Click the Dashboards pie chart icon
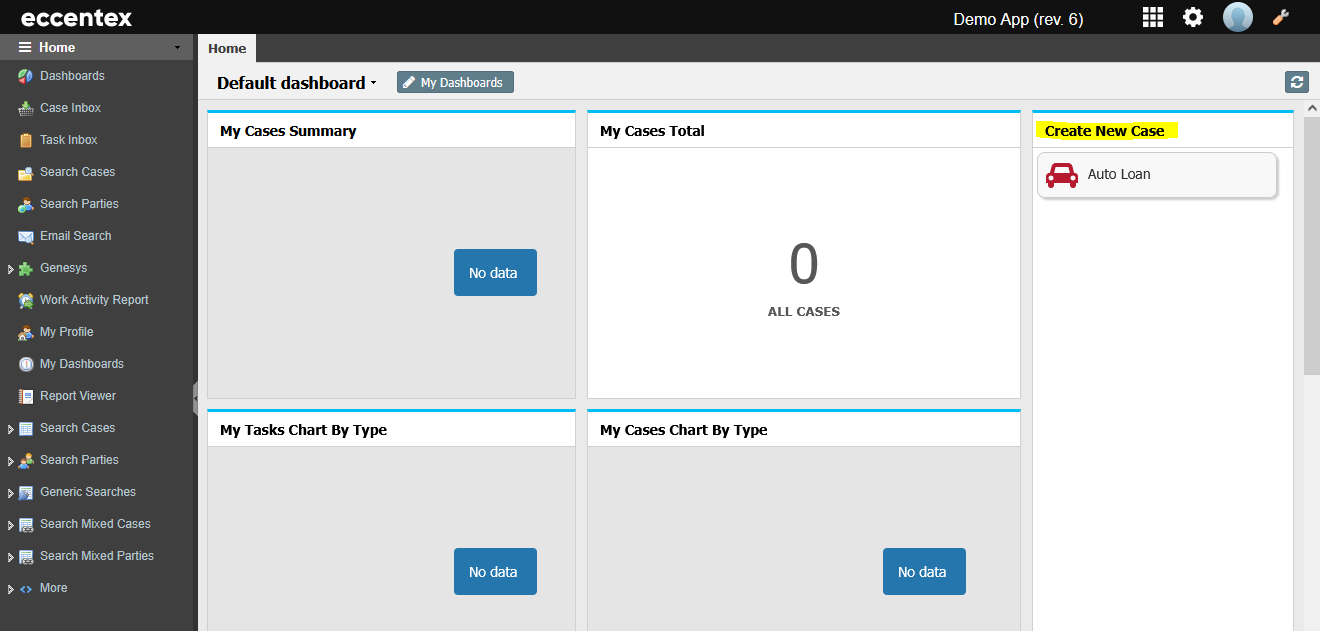Screen dimensions: 1320x631 (26, 76)
